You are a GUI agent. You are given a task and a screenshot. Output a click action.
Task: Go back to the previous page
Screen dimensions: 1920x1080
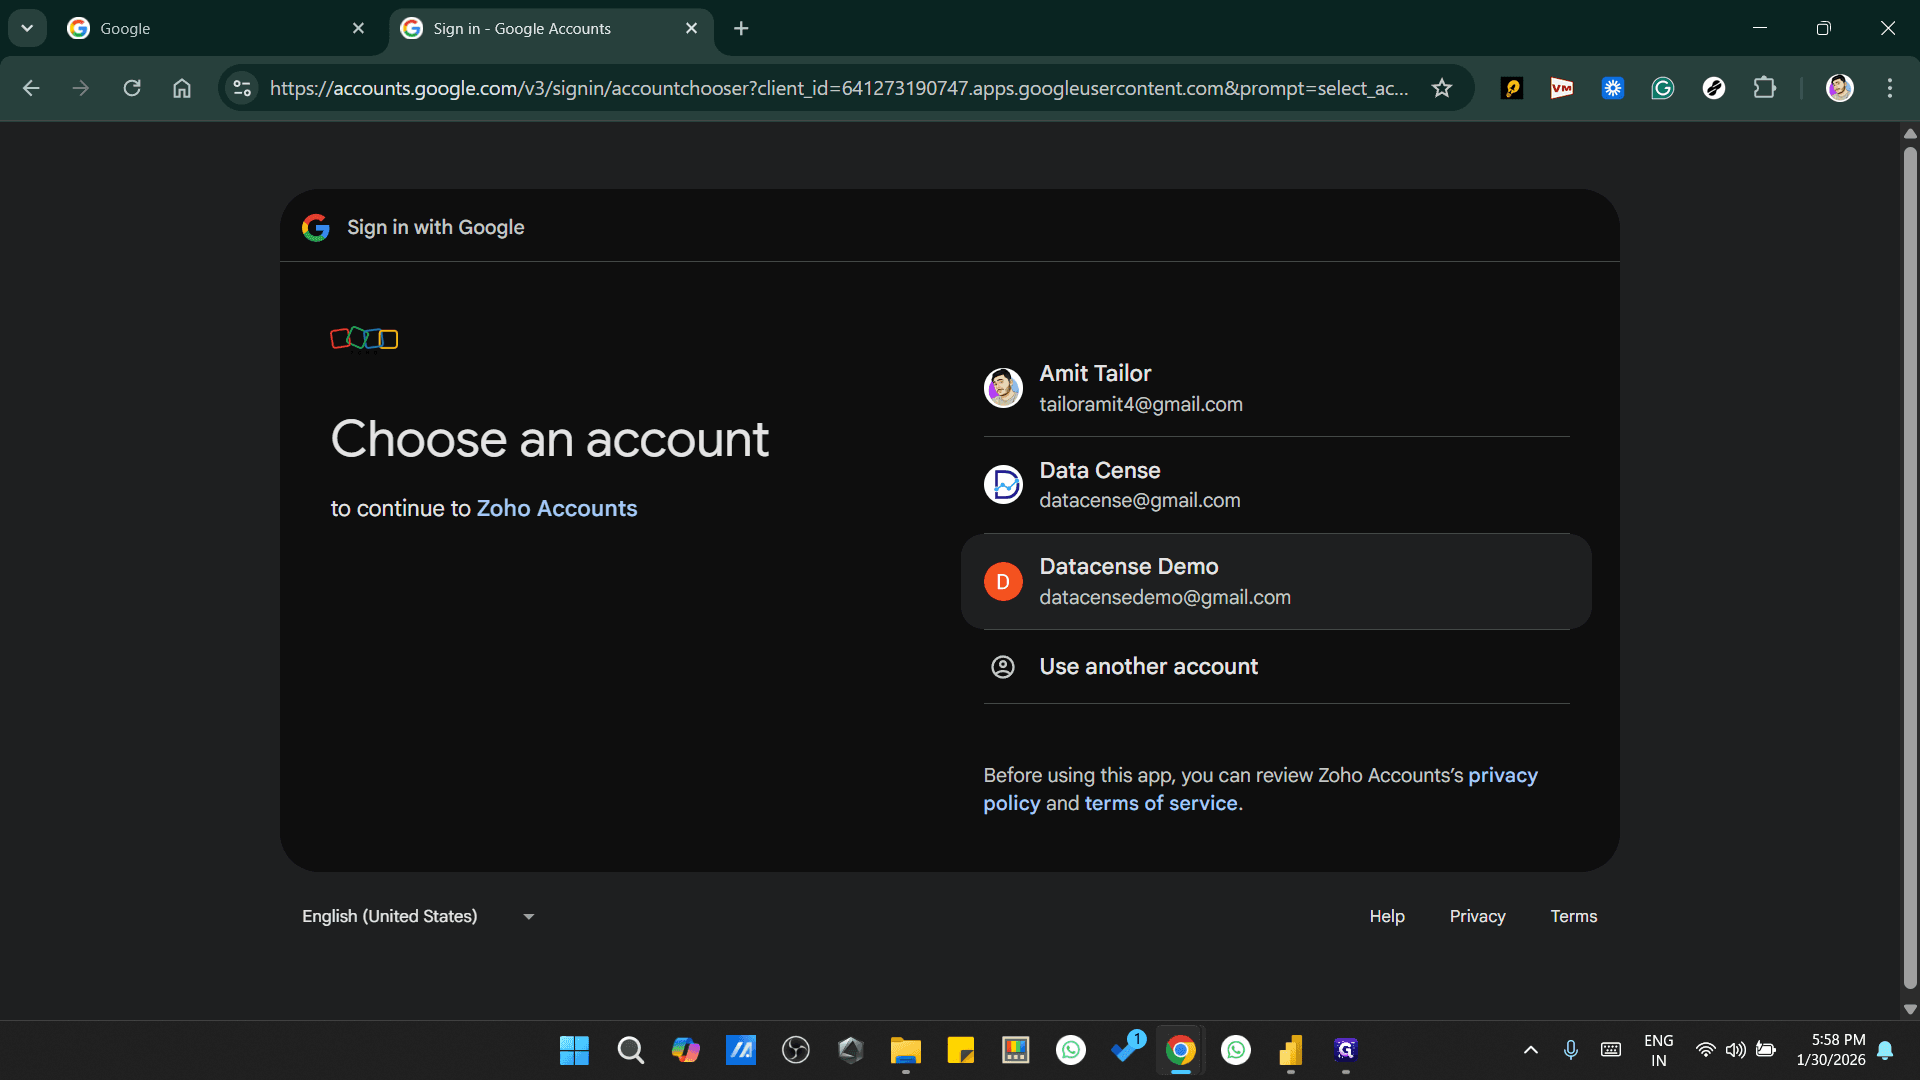(31, 88)
